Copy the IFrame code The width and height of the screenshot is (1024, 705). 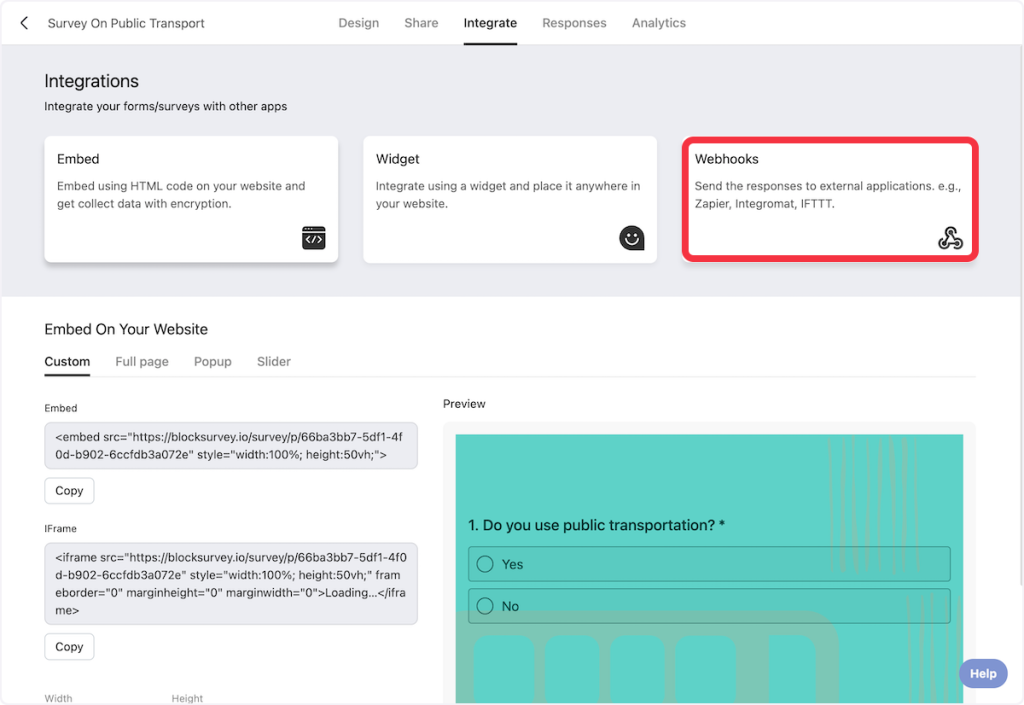click(x=69, y=647)
